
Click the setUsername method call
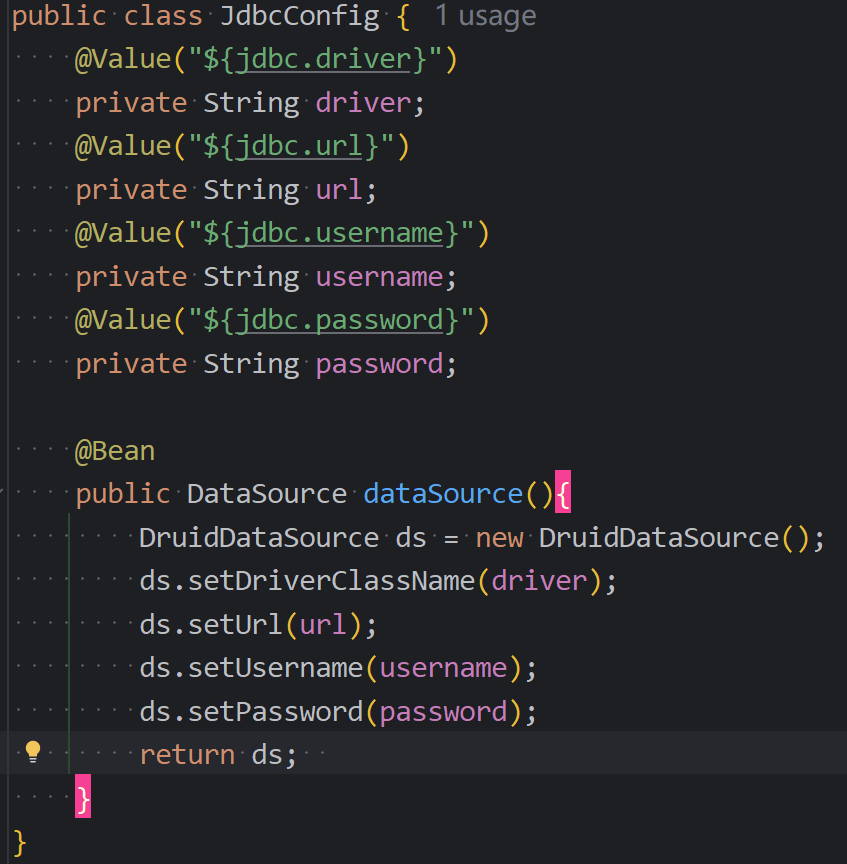pos(275,668)
